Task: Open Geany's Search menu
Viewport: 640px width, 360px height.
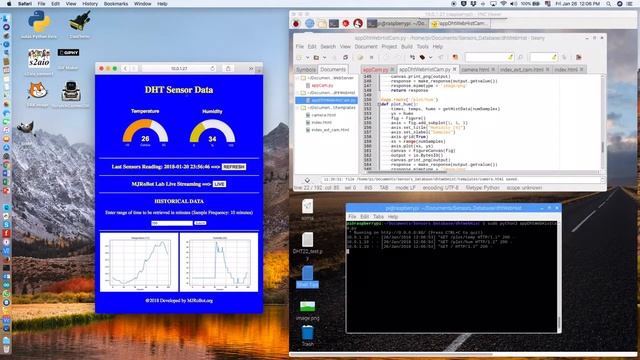Action: (328, 47)
